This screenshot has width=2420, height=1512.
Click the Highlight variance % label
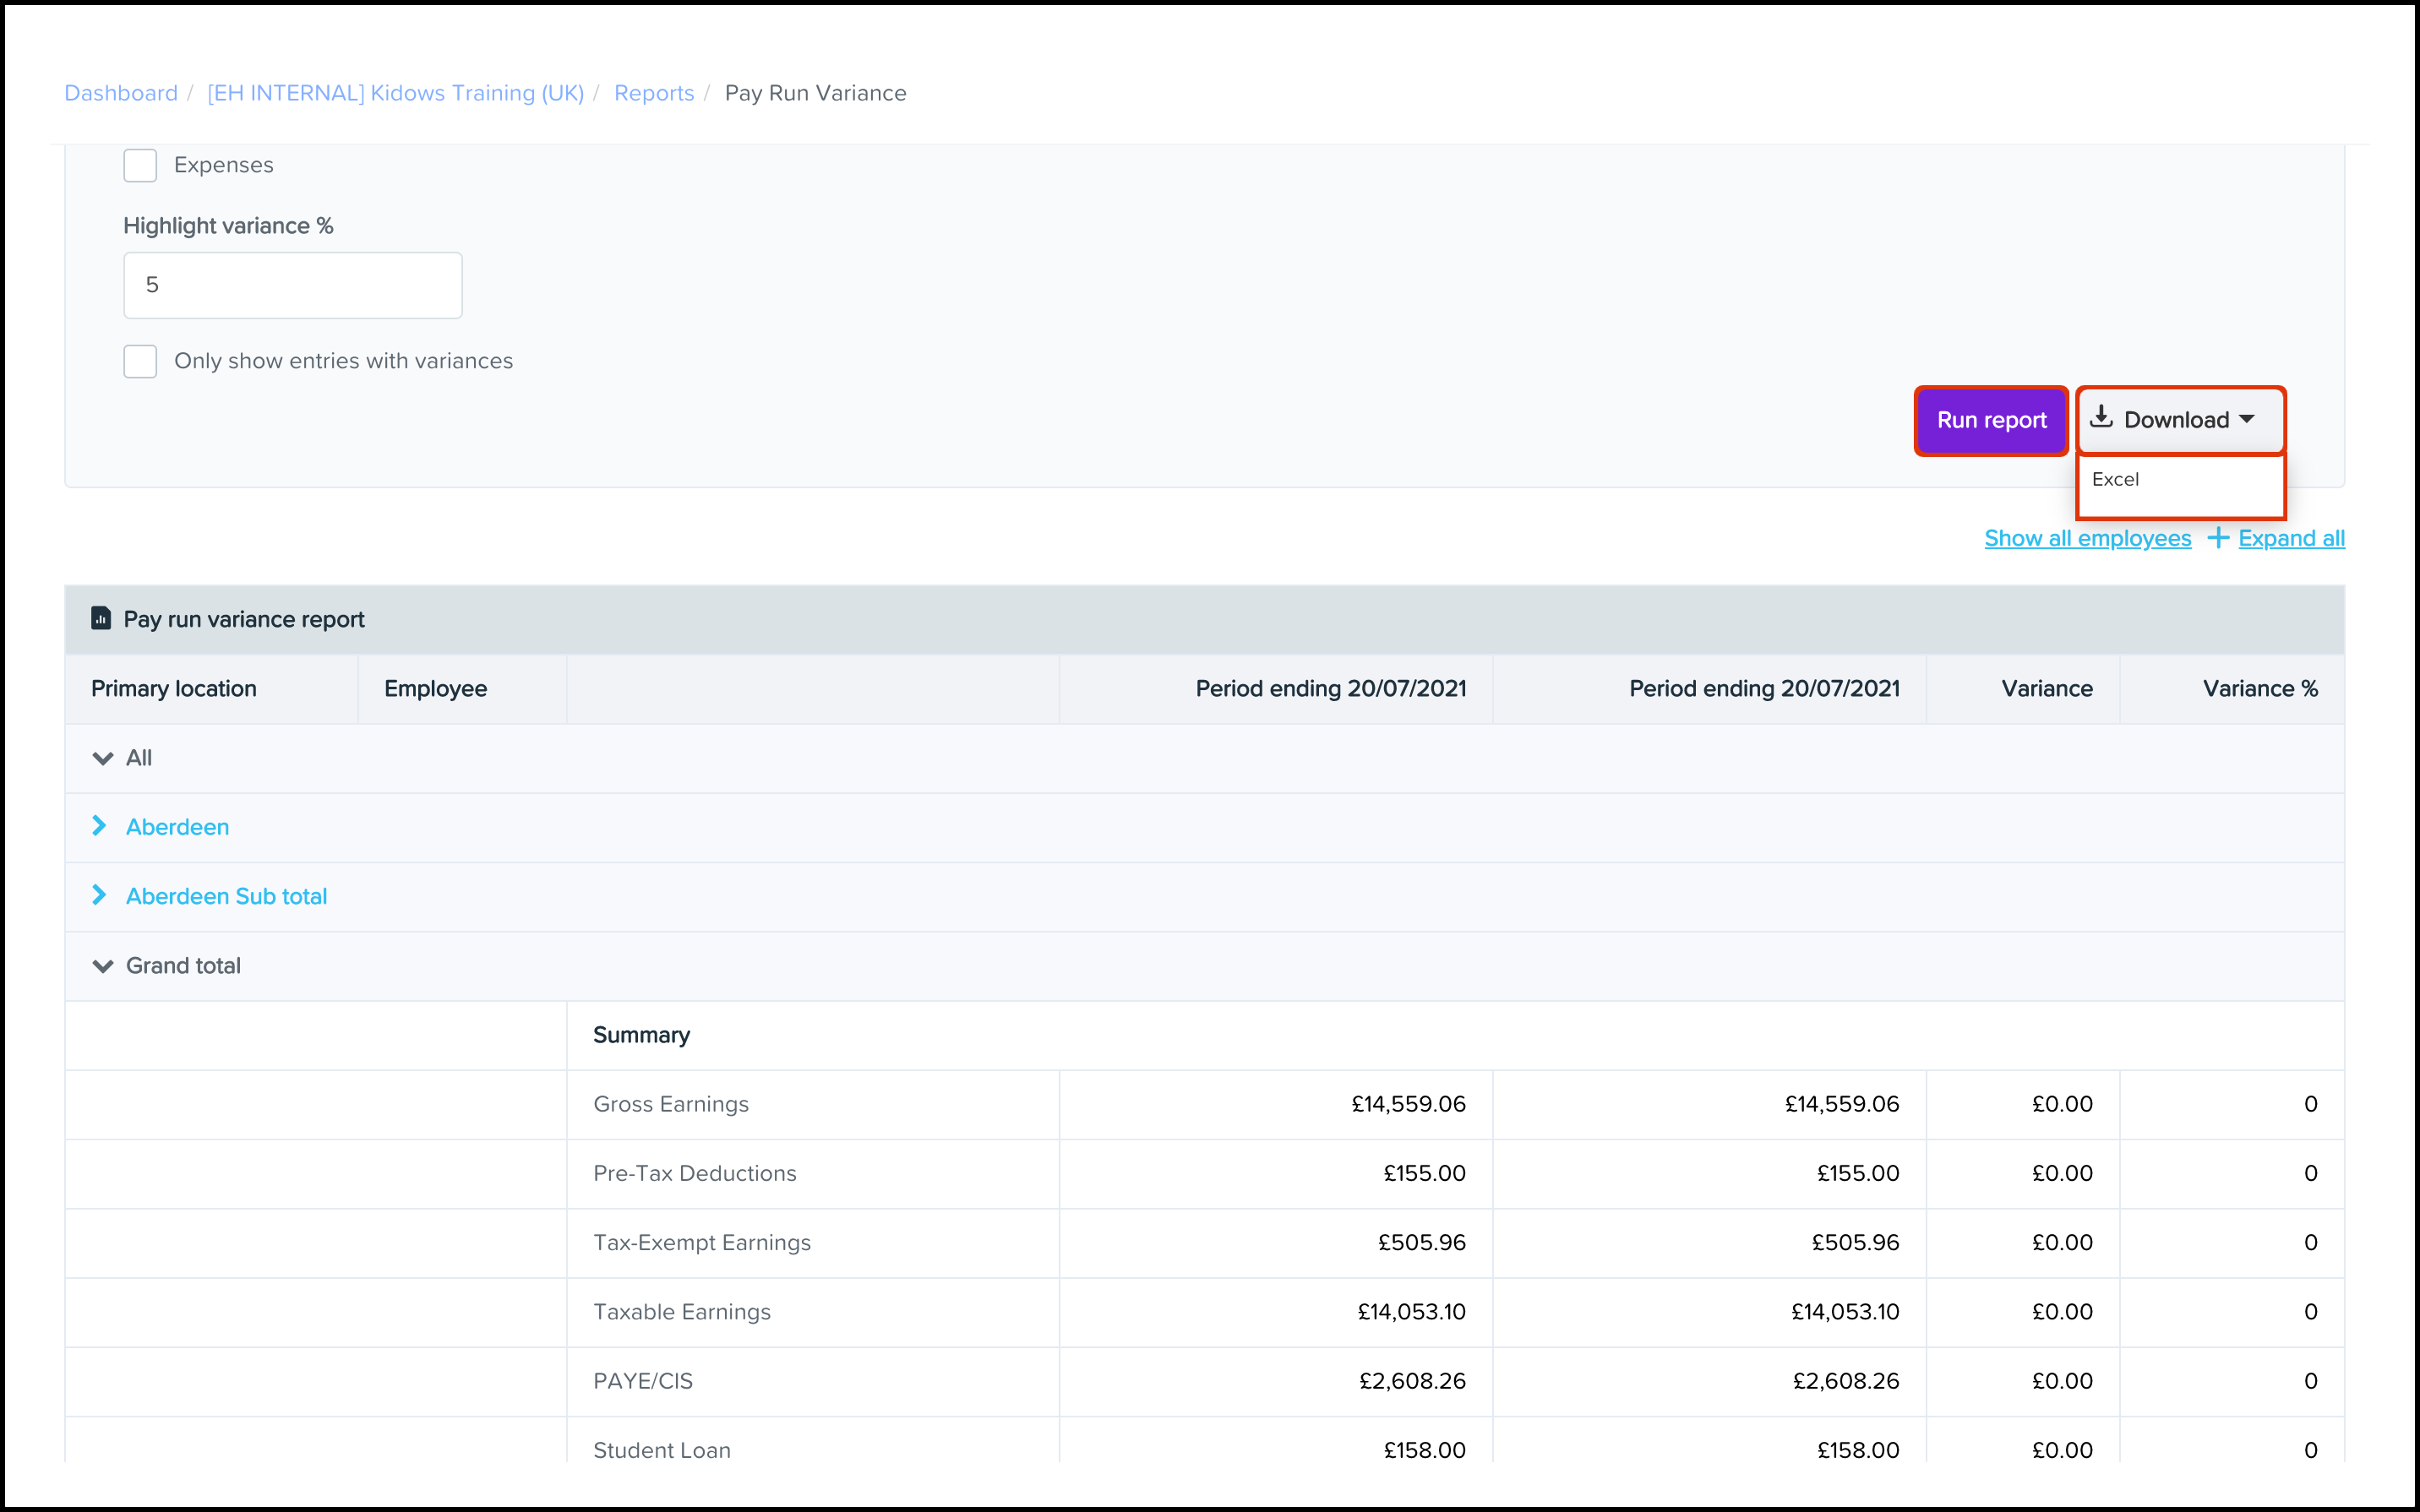click(228, 226)
